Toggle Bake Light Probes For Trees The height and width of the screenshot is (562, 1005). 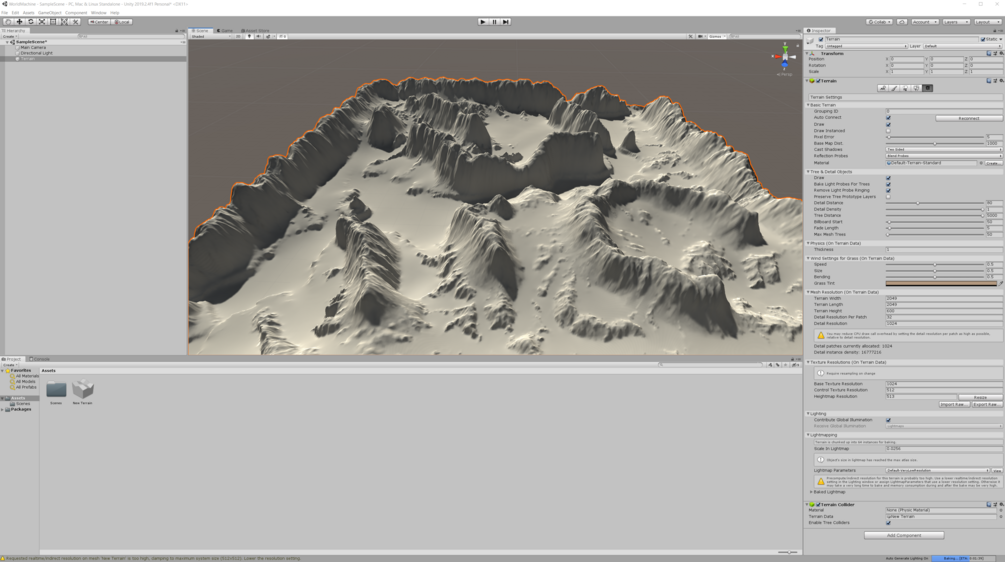pos(888,184)
